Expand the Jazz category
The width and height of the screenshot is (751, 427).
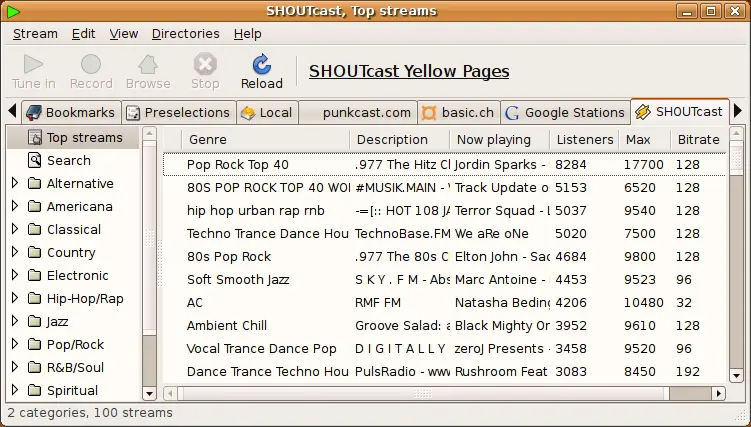(x=15, y=321)
